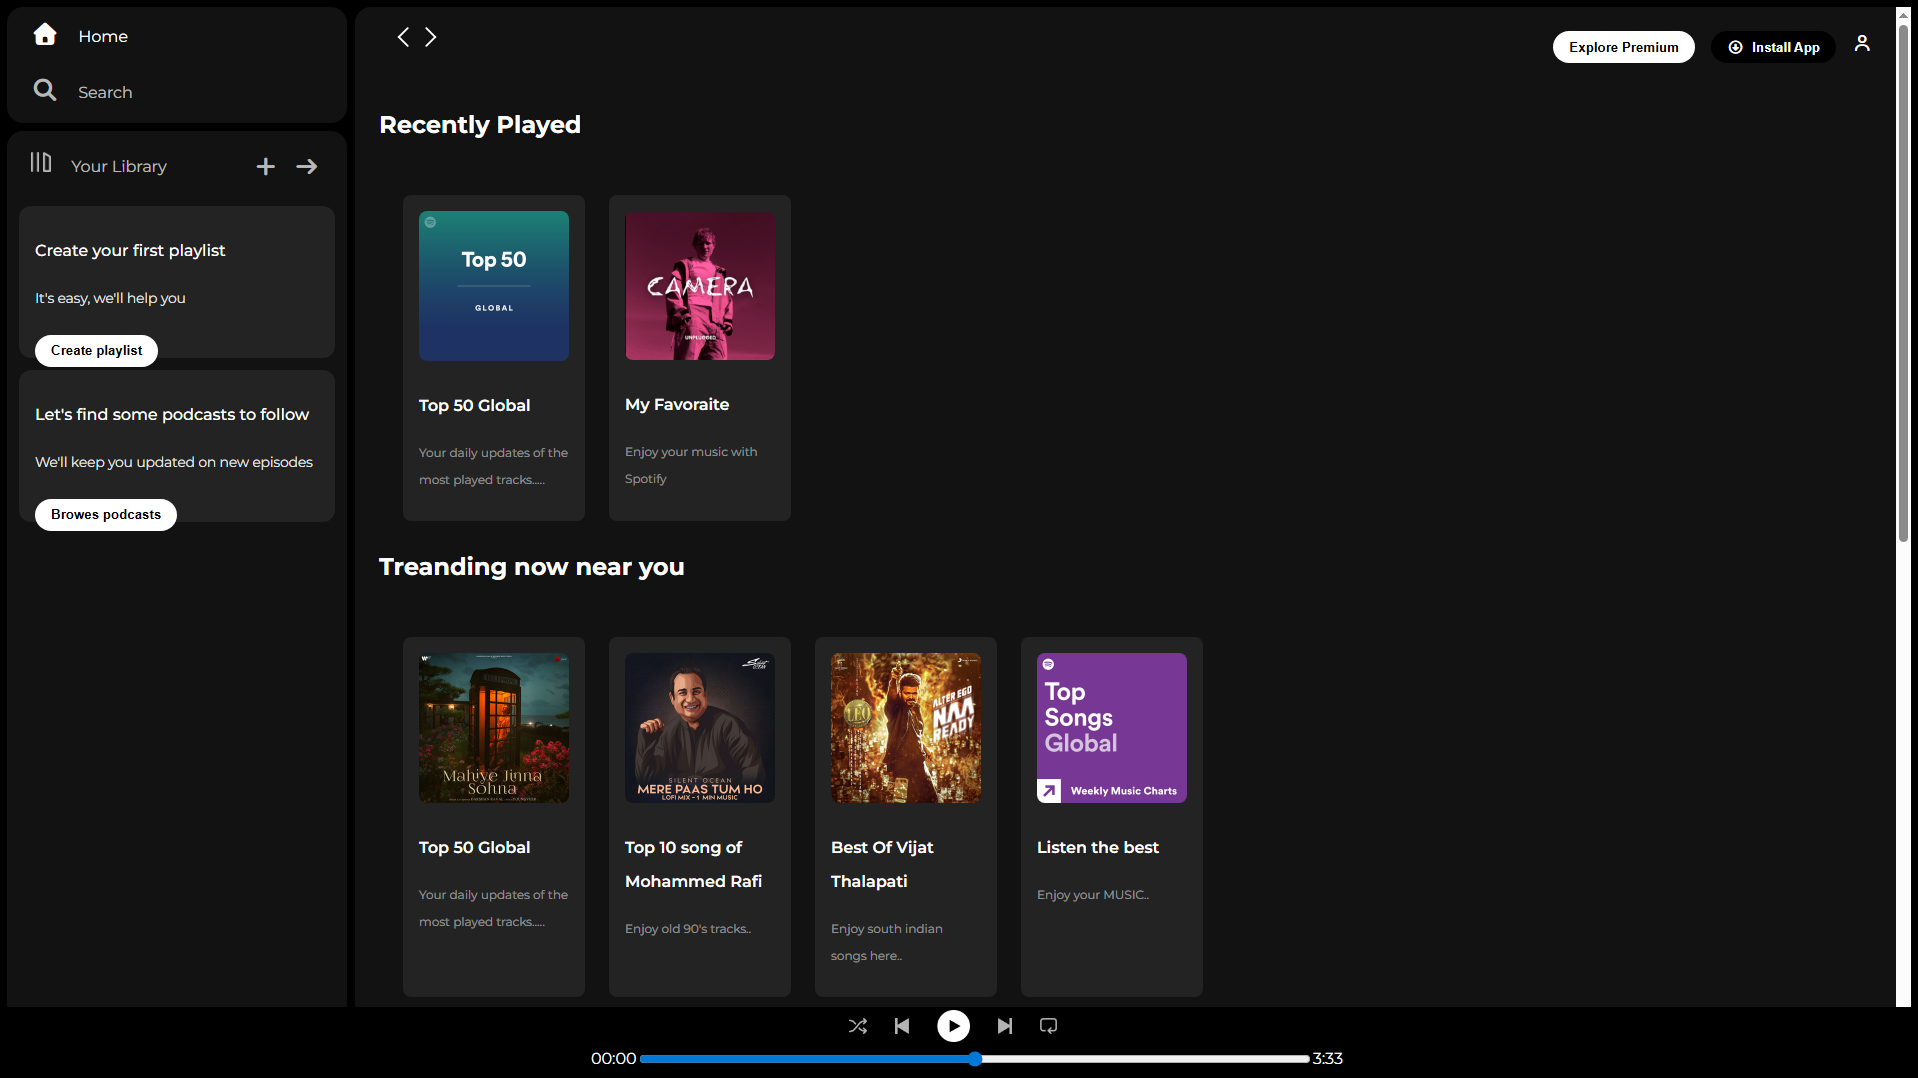
Task: Click the 'Listen the best' title
Action: pyautogui.click(x=1098, y=847)
